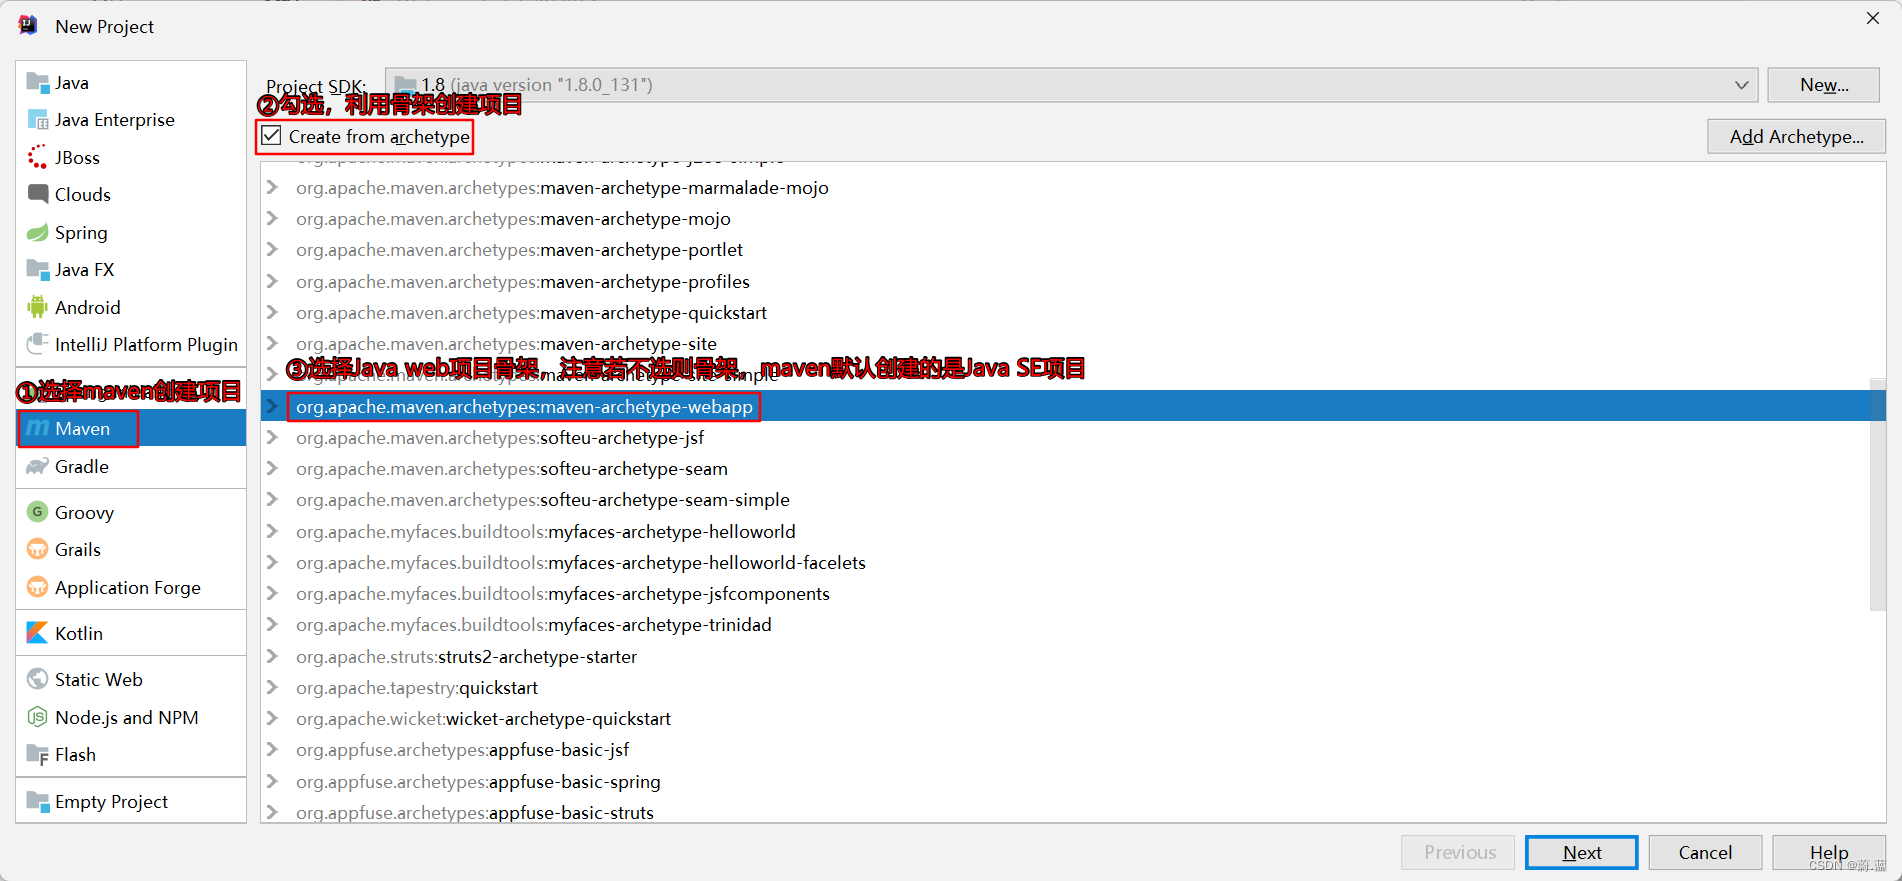Click the Grails icon
This screenshot has width=1902, height=881.
pos(38,549)
